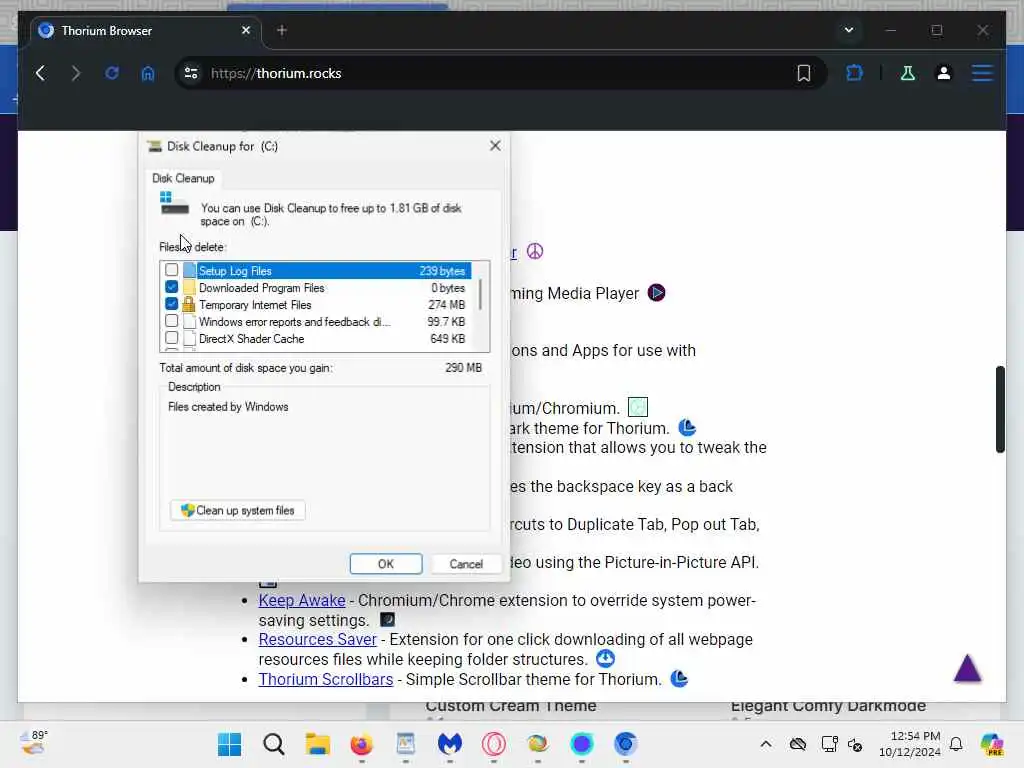Reload the thorium.rocks page
The height and width of the screenshot is (768, 1024).
(x=112, y=73)
